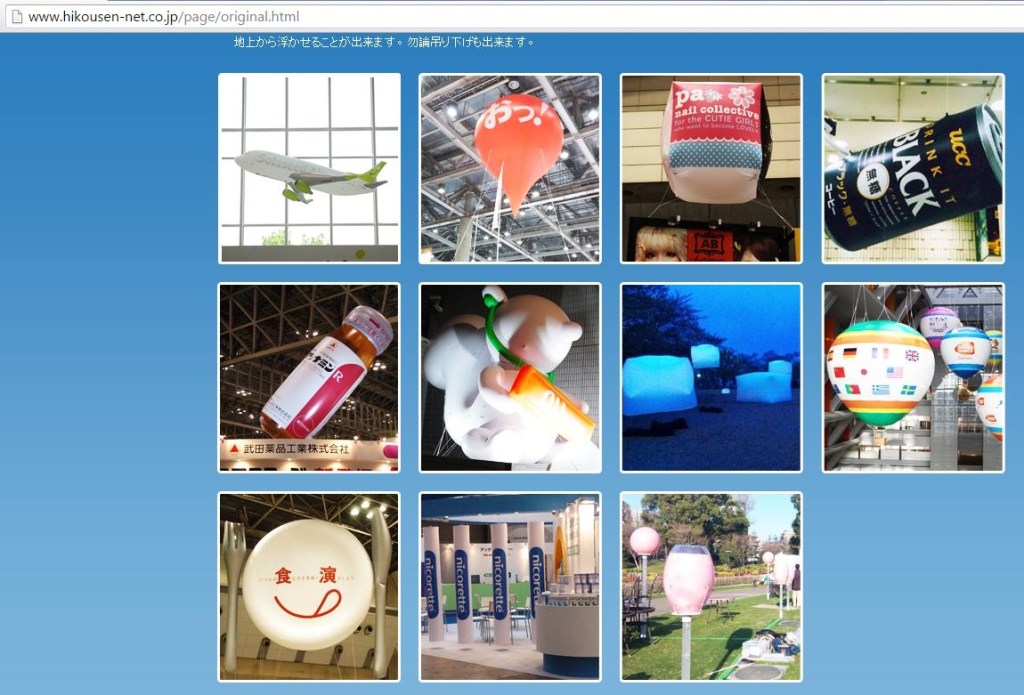Image resolution: width=1024 pixels, height=695 pixels.
Task: View the glowing blue cubes night photo
Action: [x=711, y=377]
